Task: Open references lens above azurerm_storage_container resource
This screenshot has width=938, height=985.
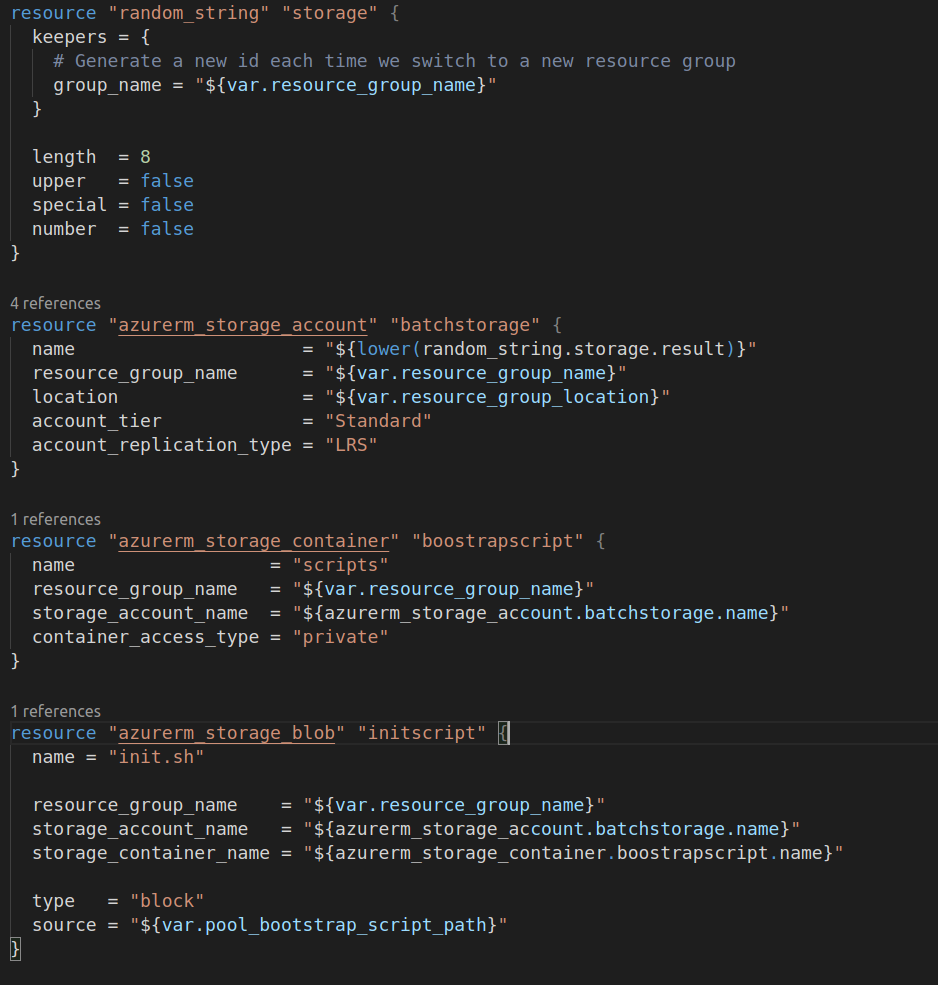Action: pyautogui.click(x=55, y=519)
